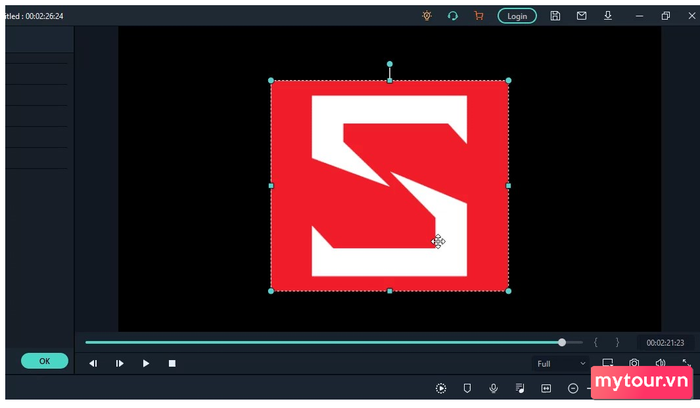This screenshot has width=700, height=408.
Task: Set mark-in with left brace
Action: click(x=596, y=342)
